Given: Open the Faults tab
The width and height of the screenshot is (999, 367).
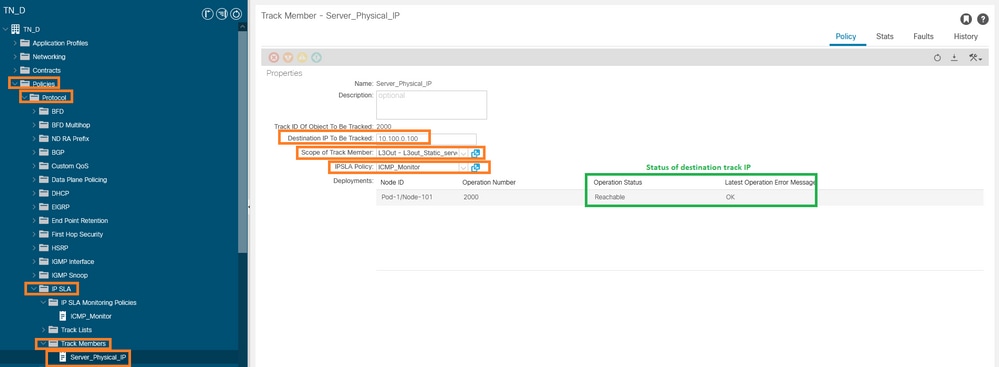Looking at the screenshot, I should coord(923,37).
